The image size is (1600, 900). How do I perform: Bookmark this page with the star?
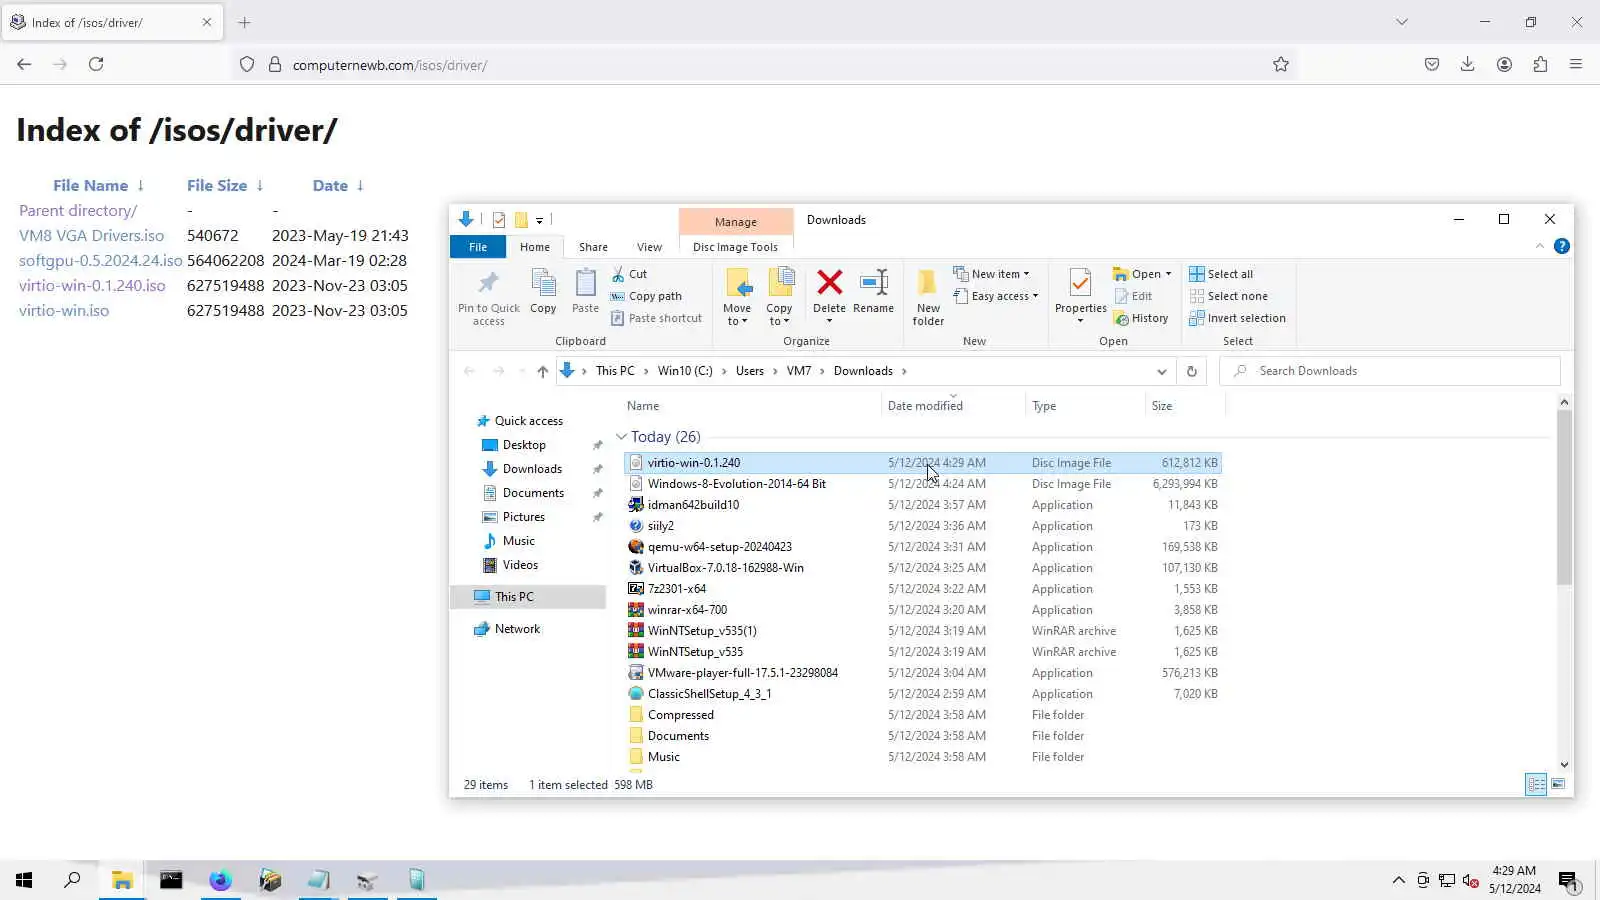click(1281, 64)
